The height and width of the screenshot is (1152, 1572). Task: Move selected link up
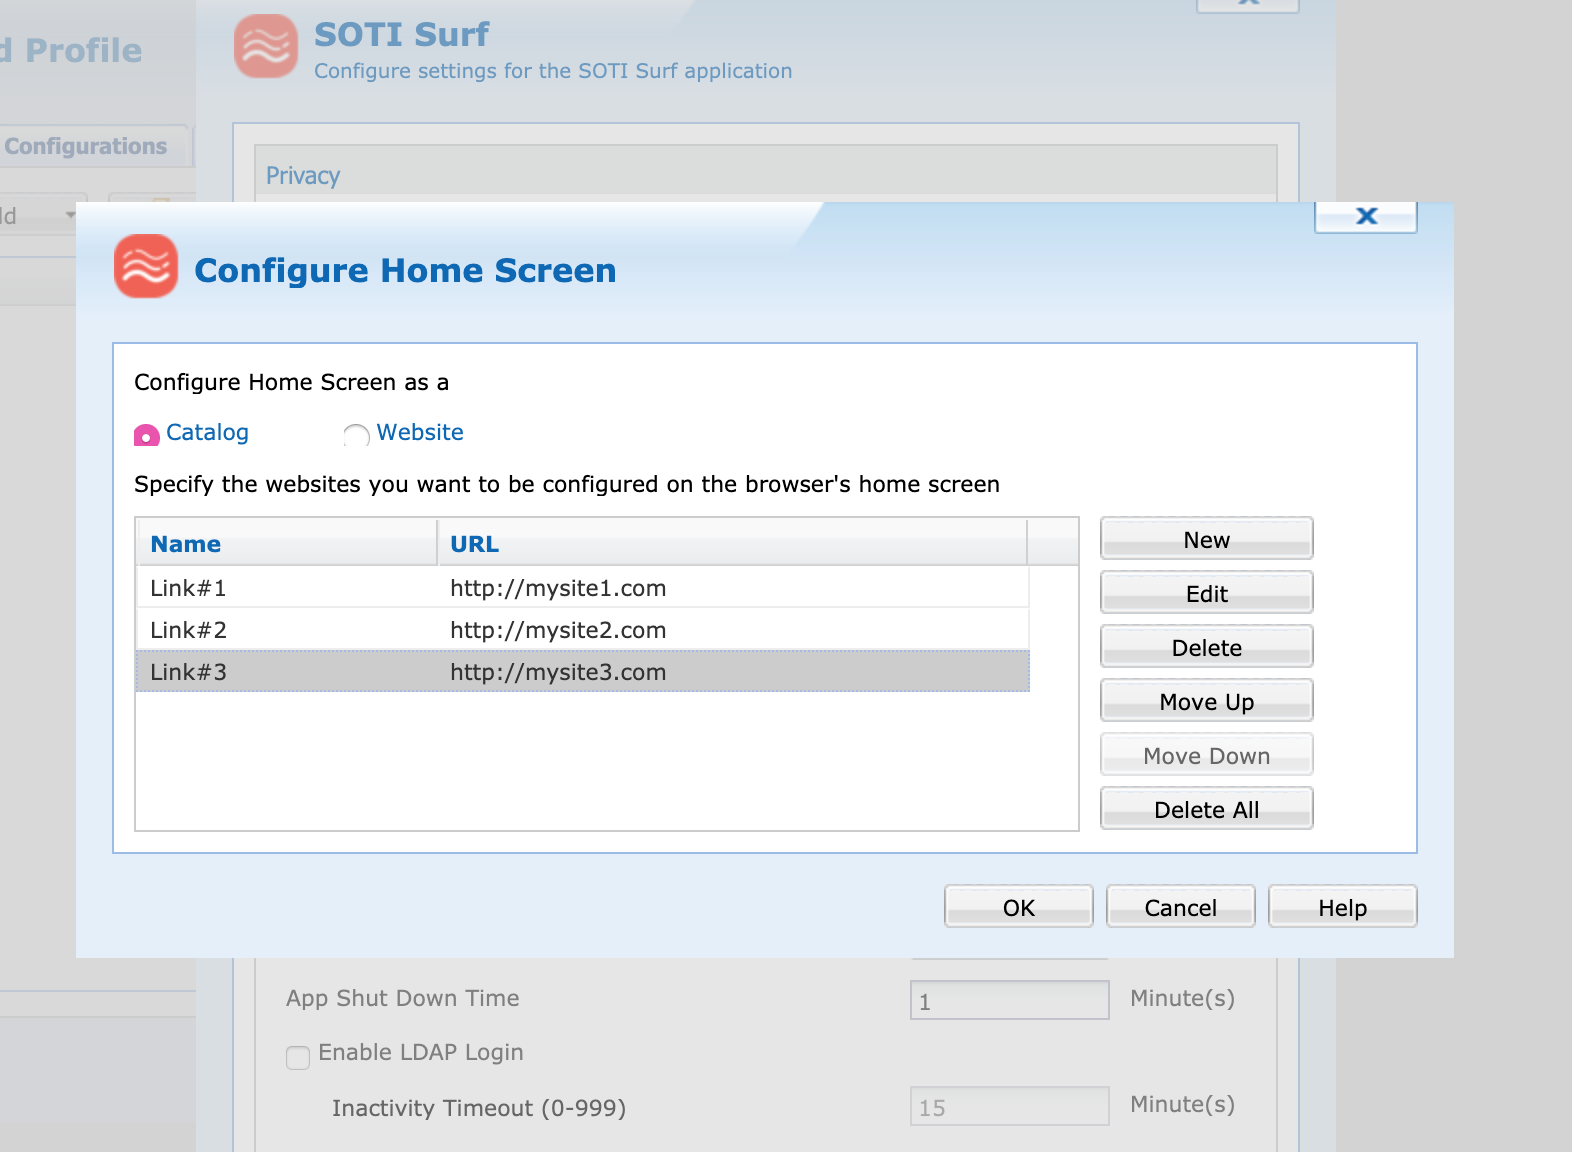point(1206,702)
